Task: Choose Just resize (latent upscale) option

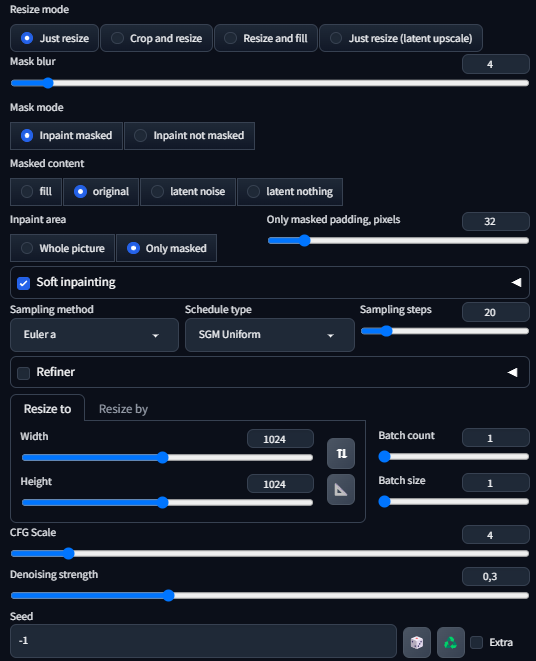Action: pos(401,38)
